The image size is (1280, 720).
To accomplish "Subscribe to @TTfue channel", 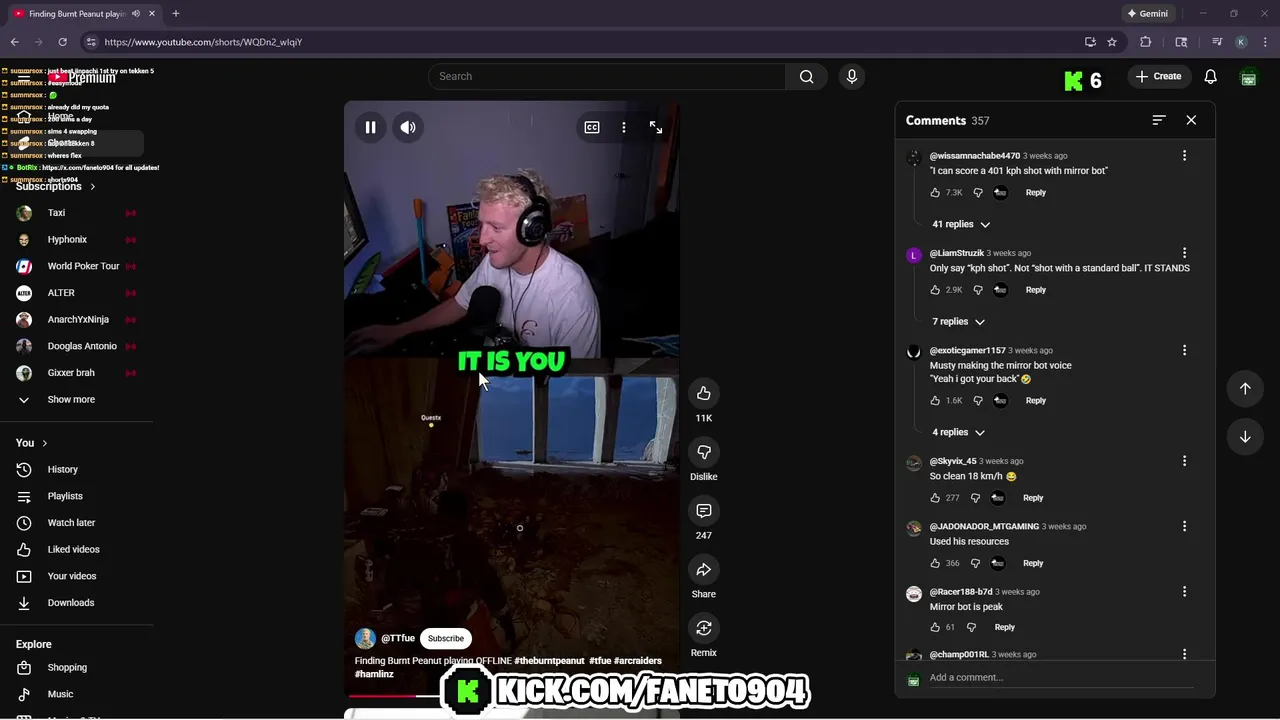I will 446,638.
